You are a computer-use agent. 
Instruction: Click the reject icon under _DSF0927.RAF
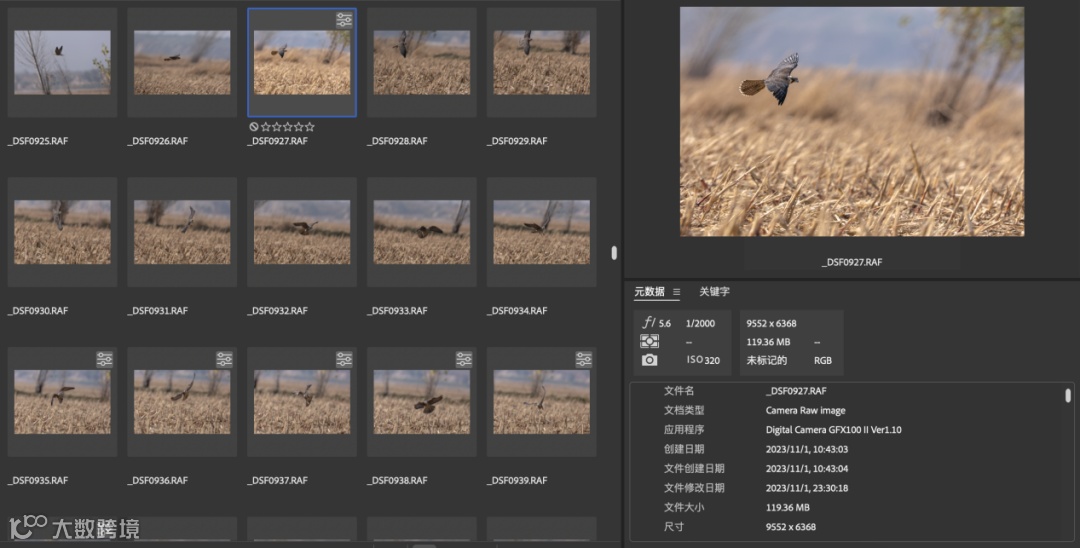pos(253,127)
